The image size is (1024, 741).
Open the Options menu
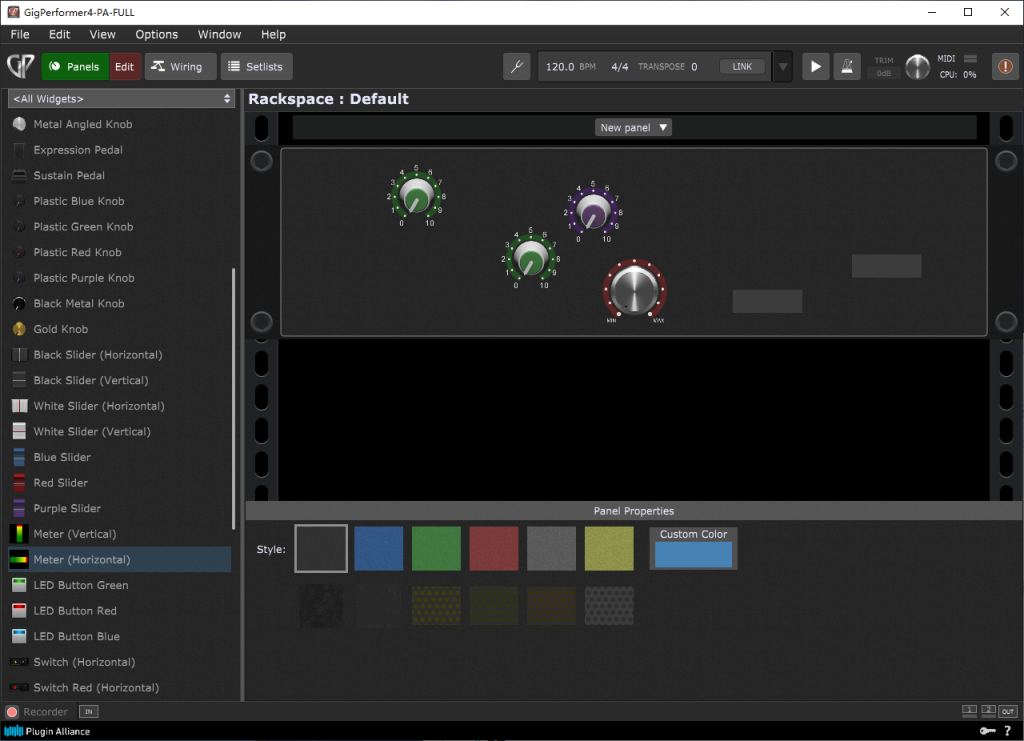[x=156, y=34]
